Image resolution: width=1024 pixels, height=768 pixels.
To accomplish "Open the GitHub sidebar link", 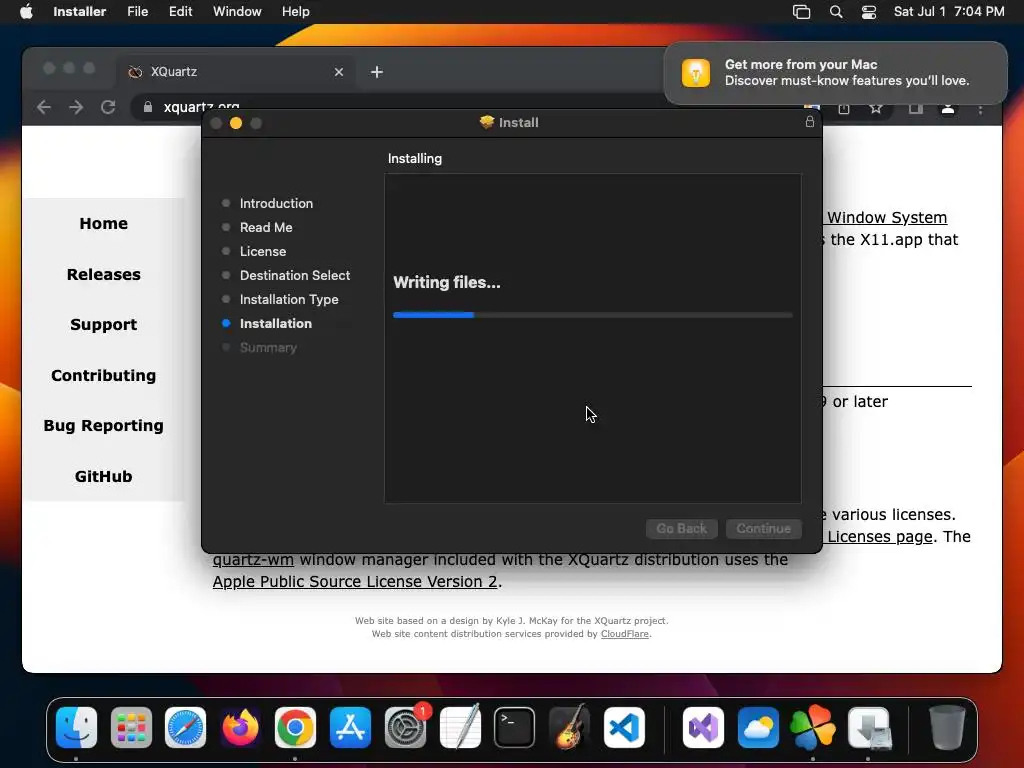I will click(x=103, y=477).
